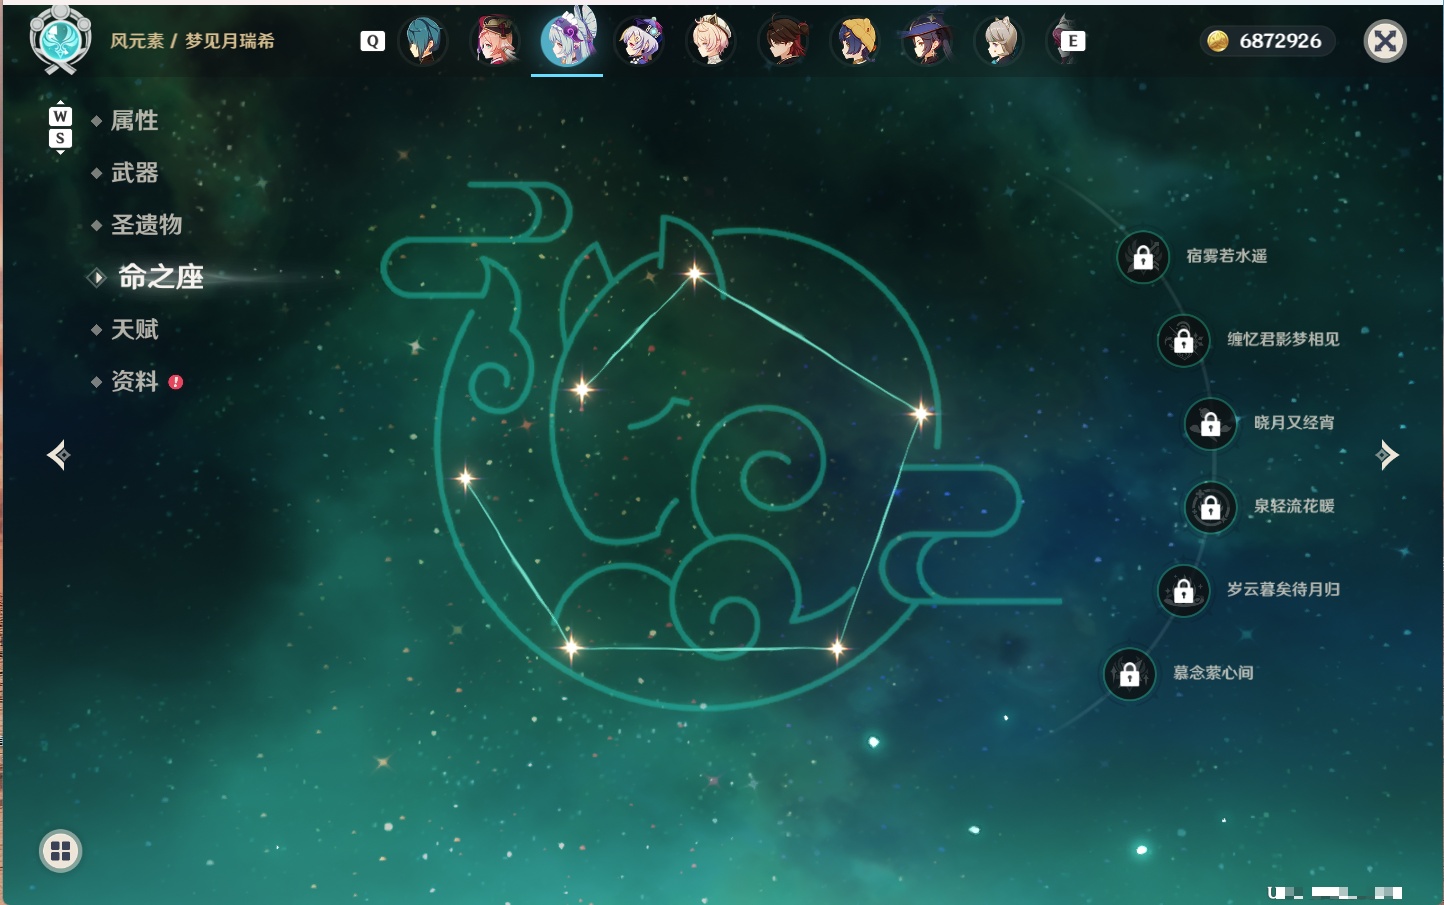Click the 晓月又经宵 lock icon

[1211, 423]
